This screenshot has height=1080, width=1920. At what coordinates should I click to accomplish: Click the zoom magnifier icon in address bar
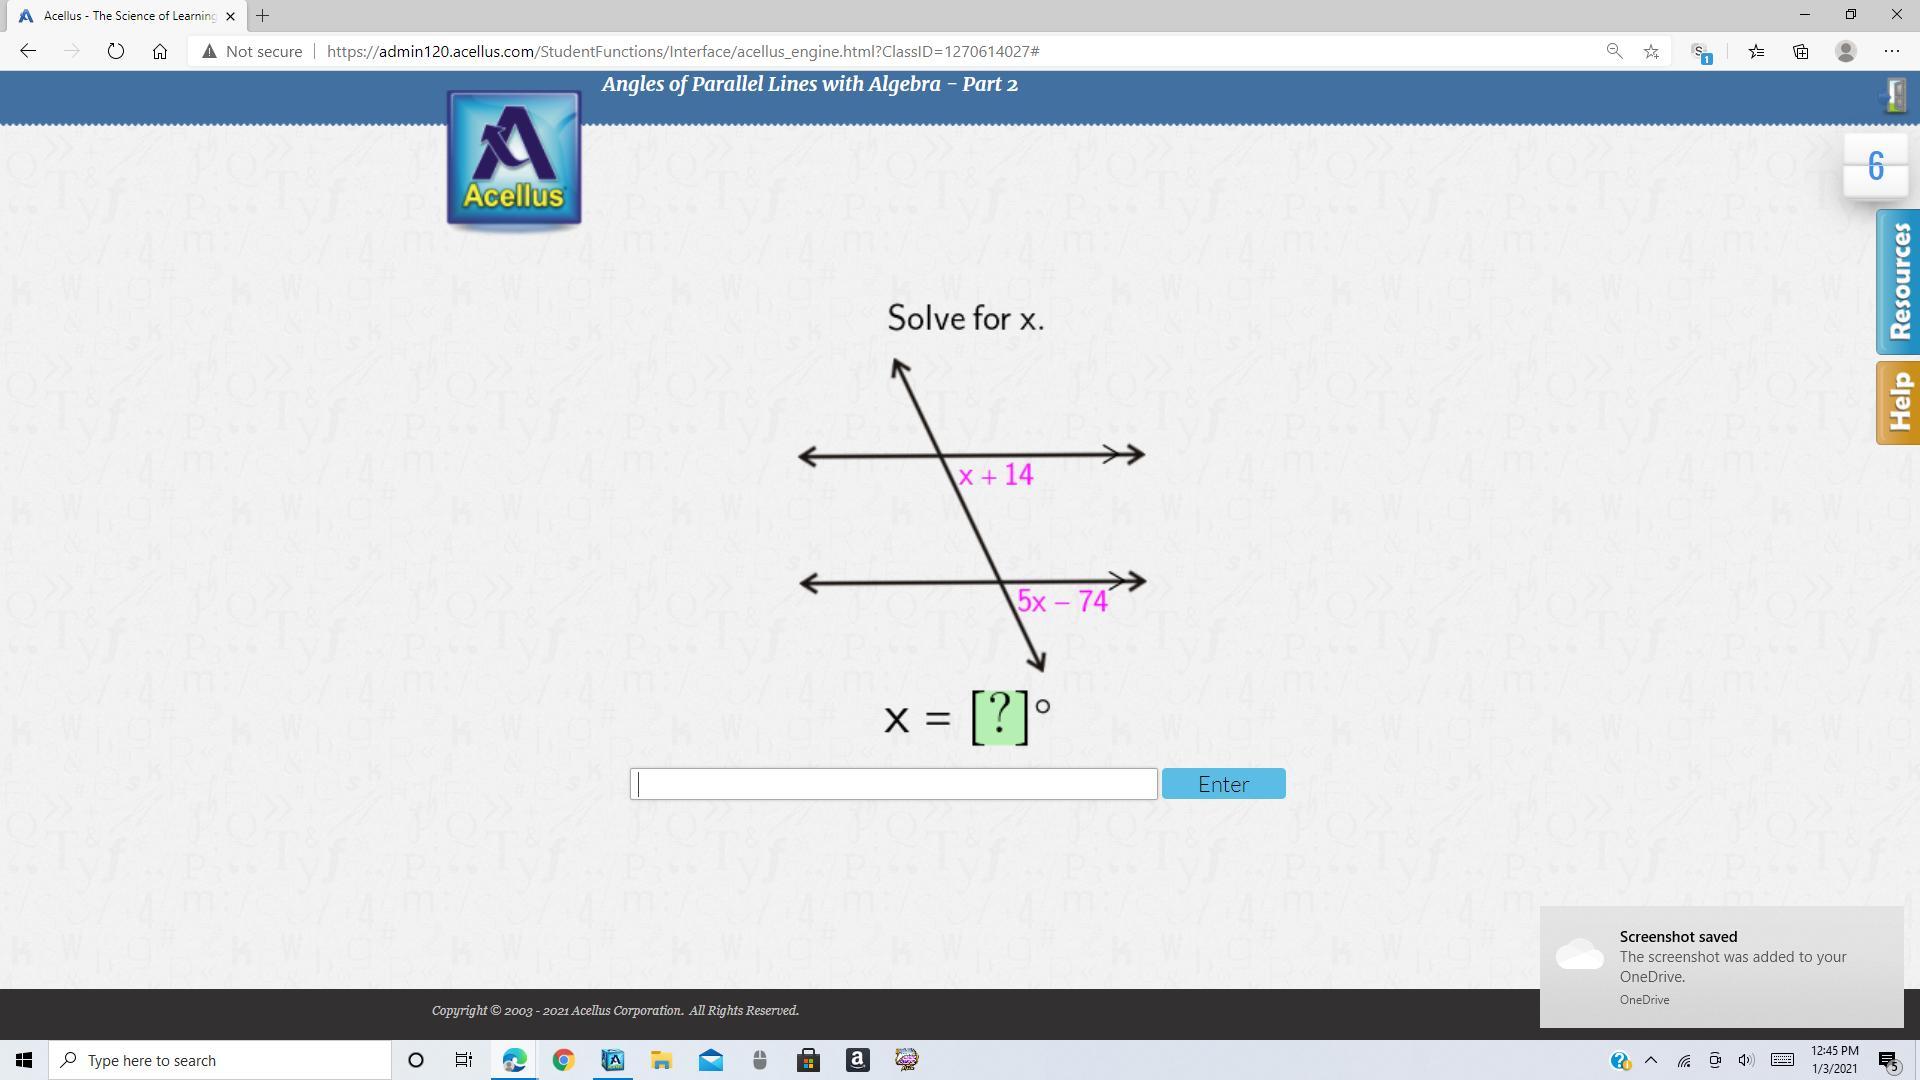pyautogui.click(x=1614, y=51)
